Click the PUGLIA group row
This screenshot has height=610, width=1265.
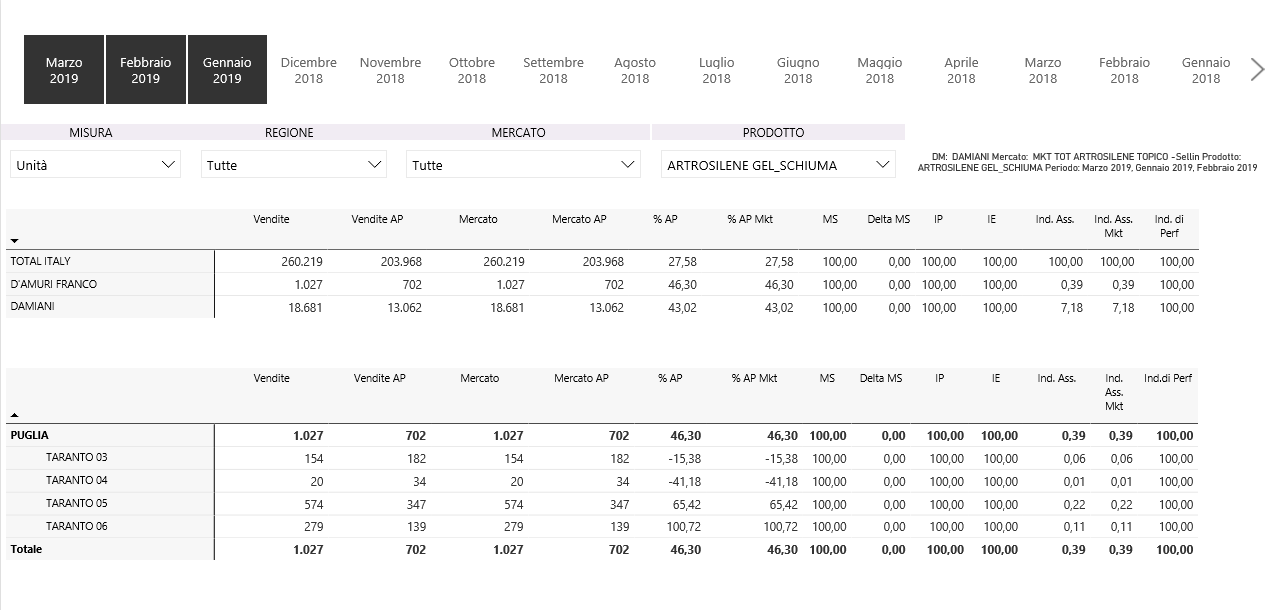coord(30,435)
